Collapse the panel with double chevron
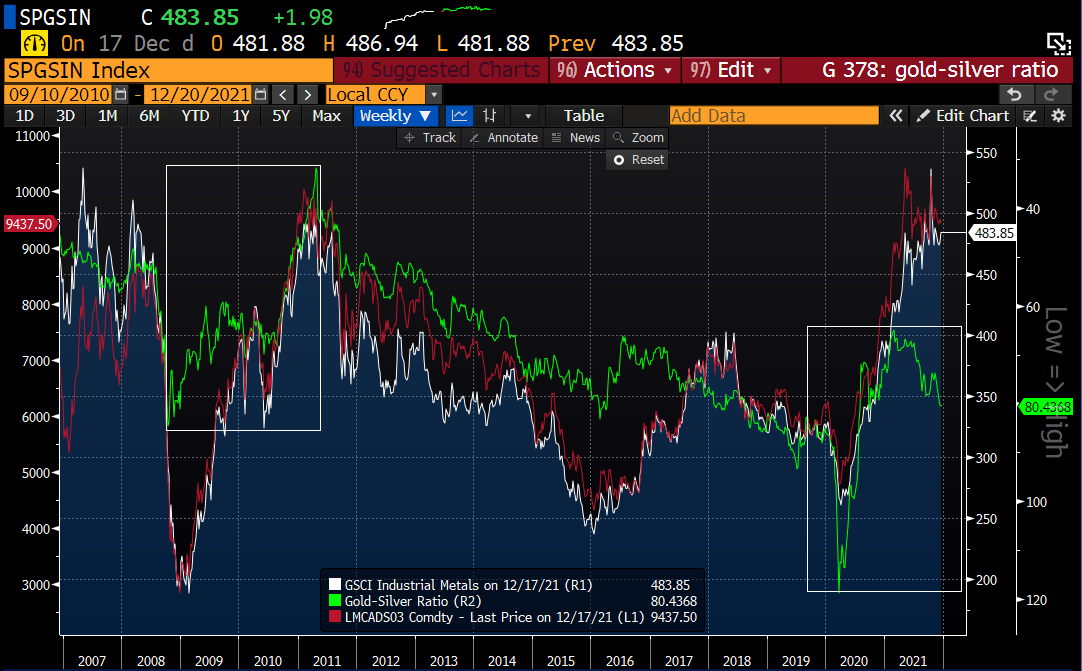The width and height of the screenshot is (1082, 671). (x=896, y=116)
